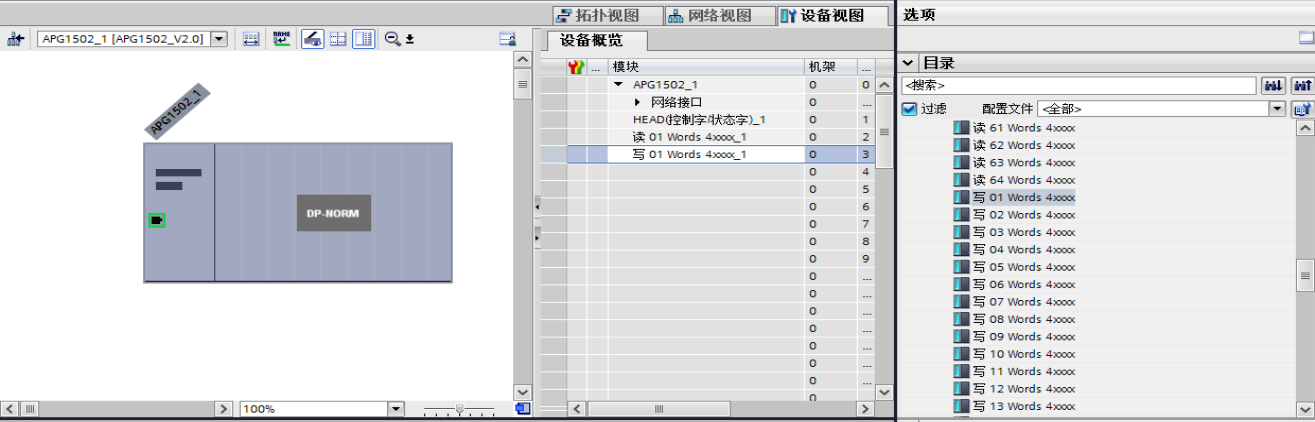
Task: Expand the 网络接口 tree node
Action: click(637, 103)
